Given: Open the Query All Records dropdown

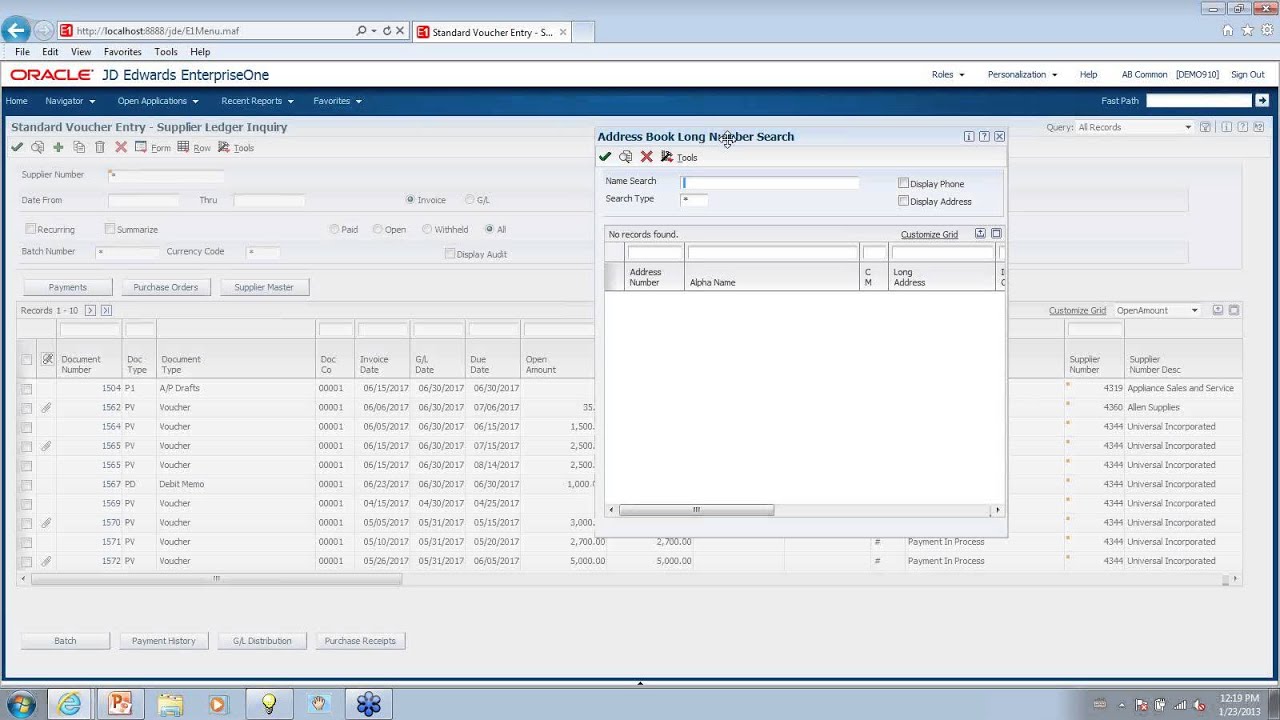Looking at the screenshot, I should click(x=1134, y=127).
